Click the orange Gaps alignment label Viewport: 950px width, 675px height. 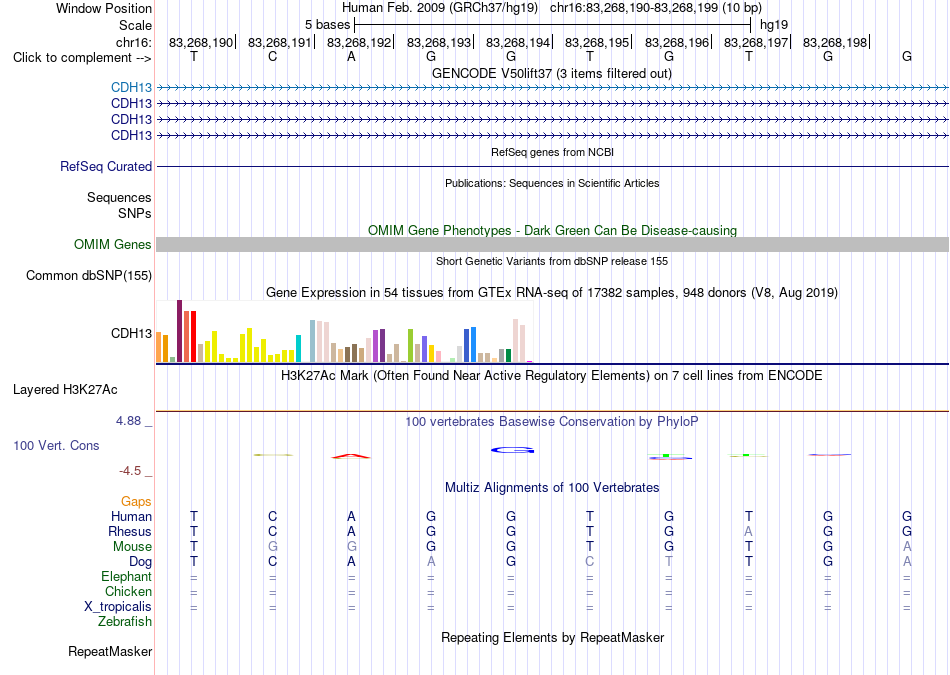click(136, 502)
